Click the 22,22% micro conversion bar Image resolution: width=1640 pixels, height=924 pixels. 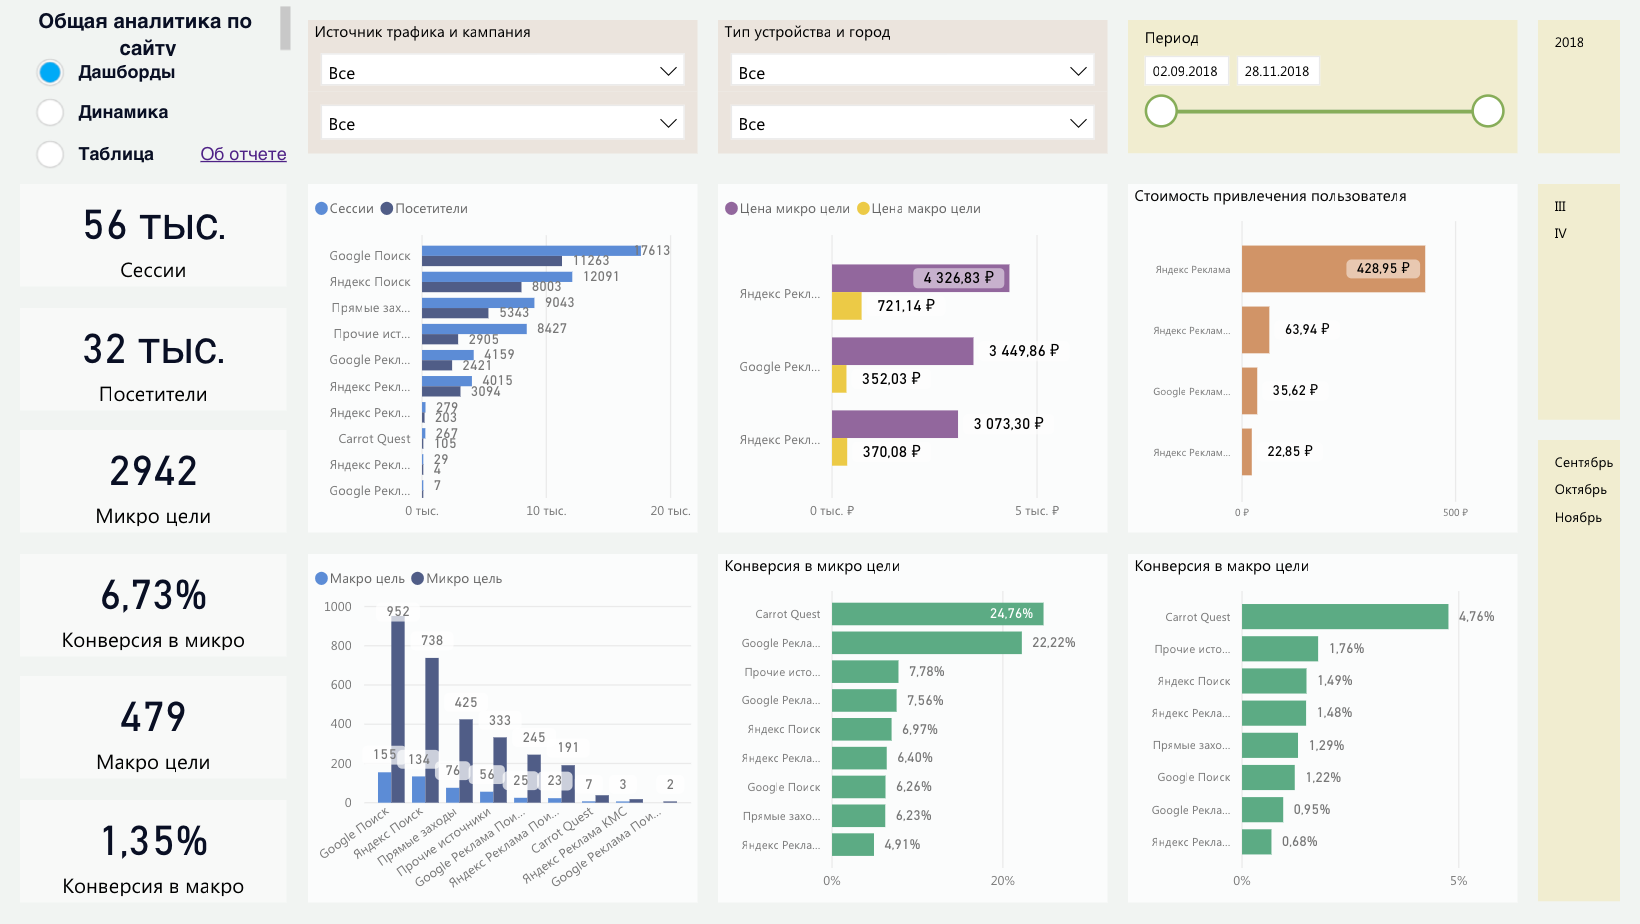927,643
